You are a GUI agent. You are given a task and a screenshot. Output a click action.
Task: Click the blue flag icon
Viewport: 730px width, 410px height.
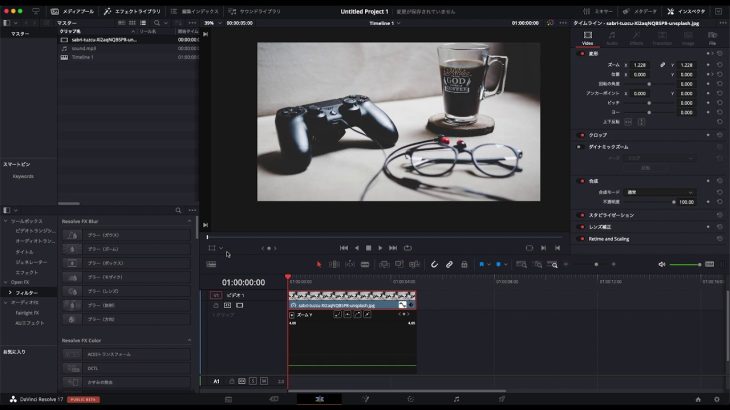[x=482, y=264]
